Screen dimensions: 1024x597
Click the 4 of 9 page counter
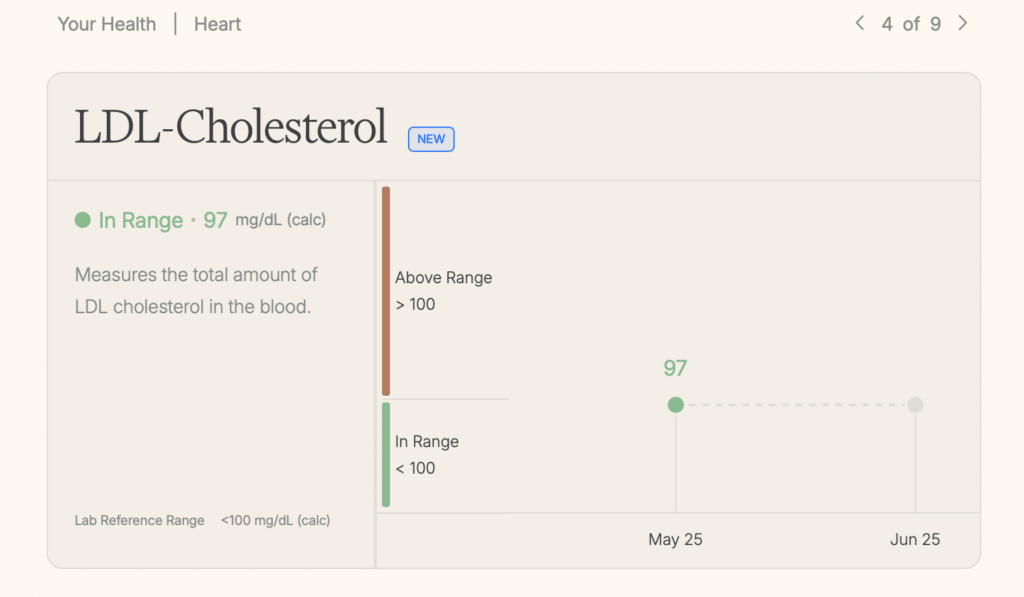(911, 24)
